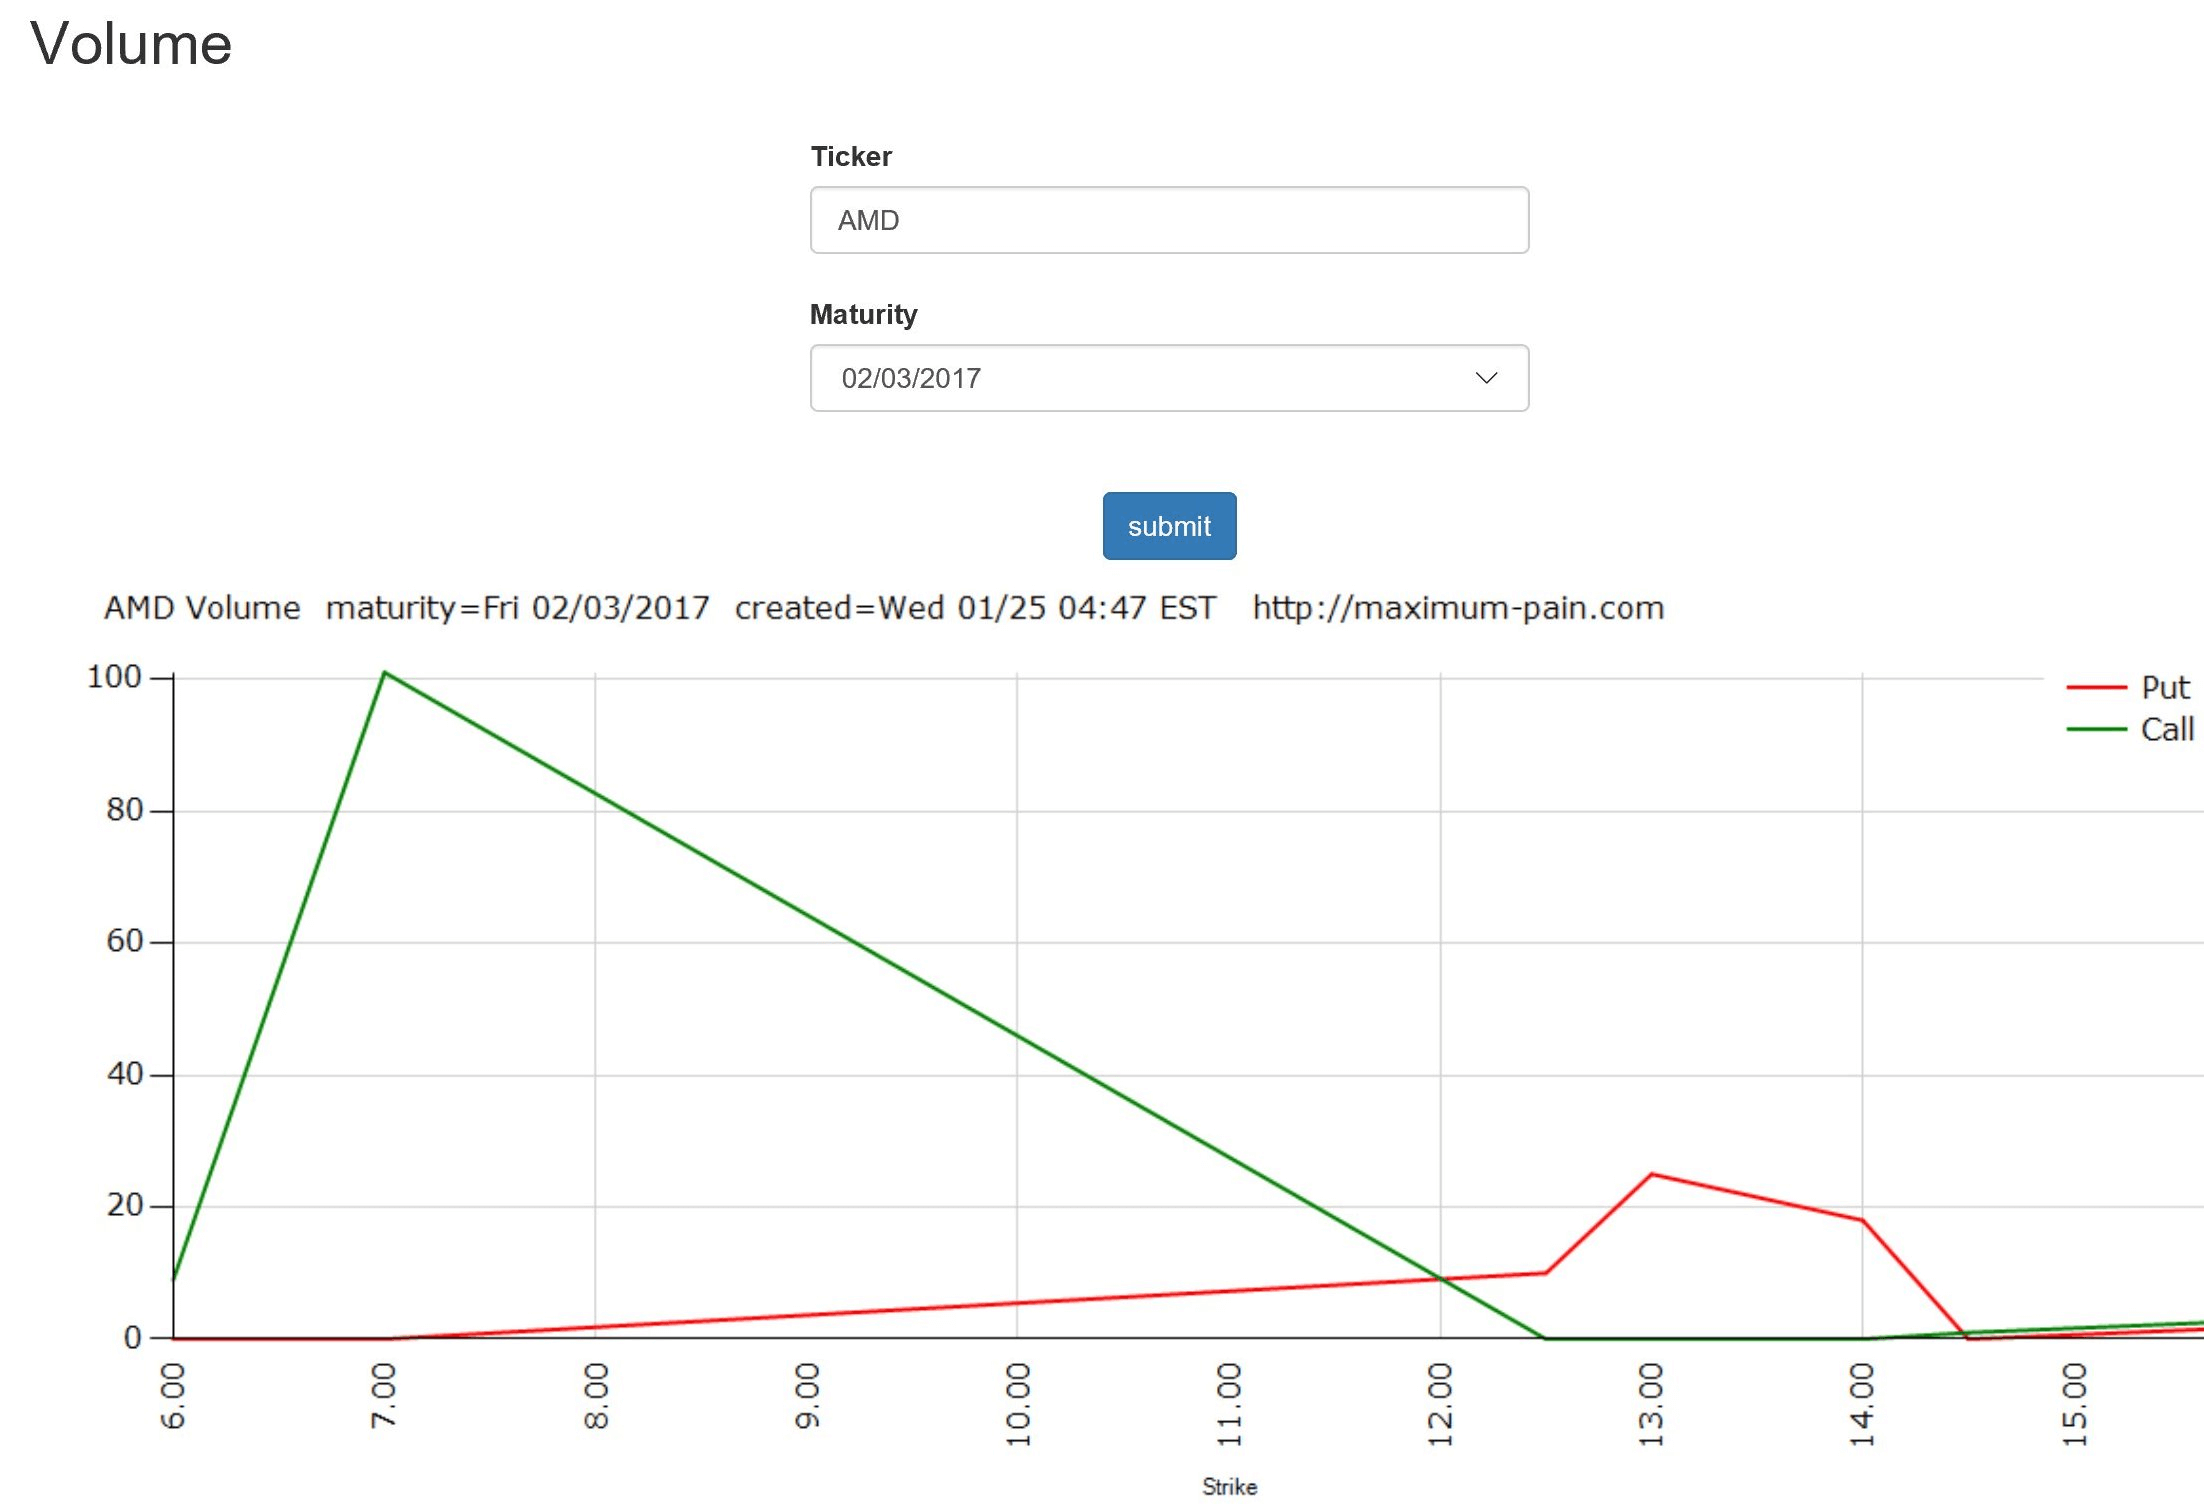Click the 6.00 strike axis label
The image size is (2204, 1504).
pyautogui.click(x=173, y=1395)
